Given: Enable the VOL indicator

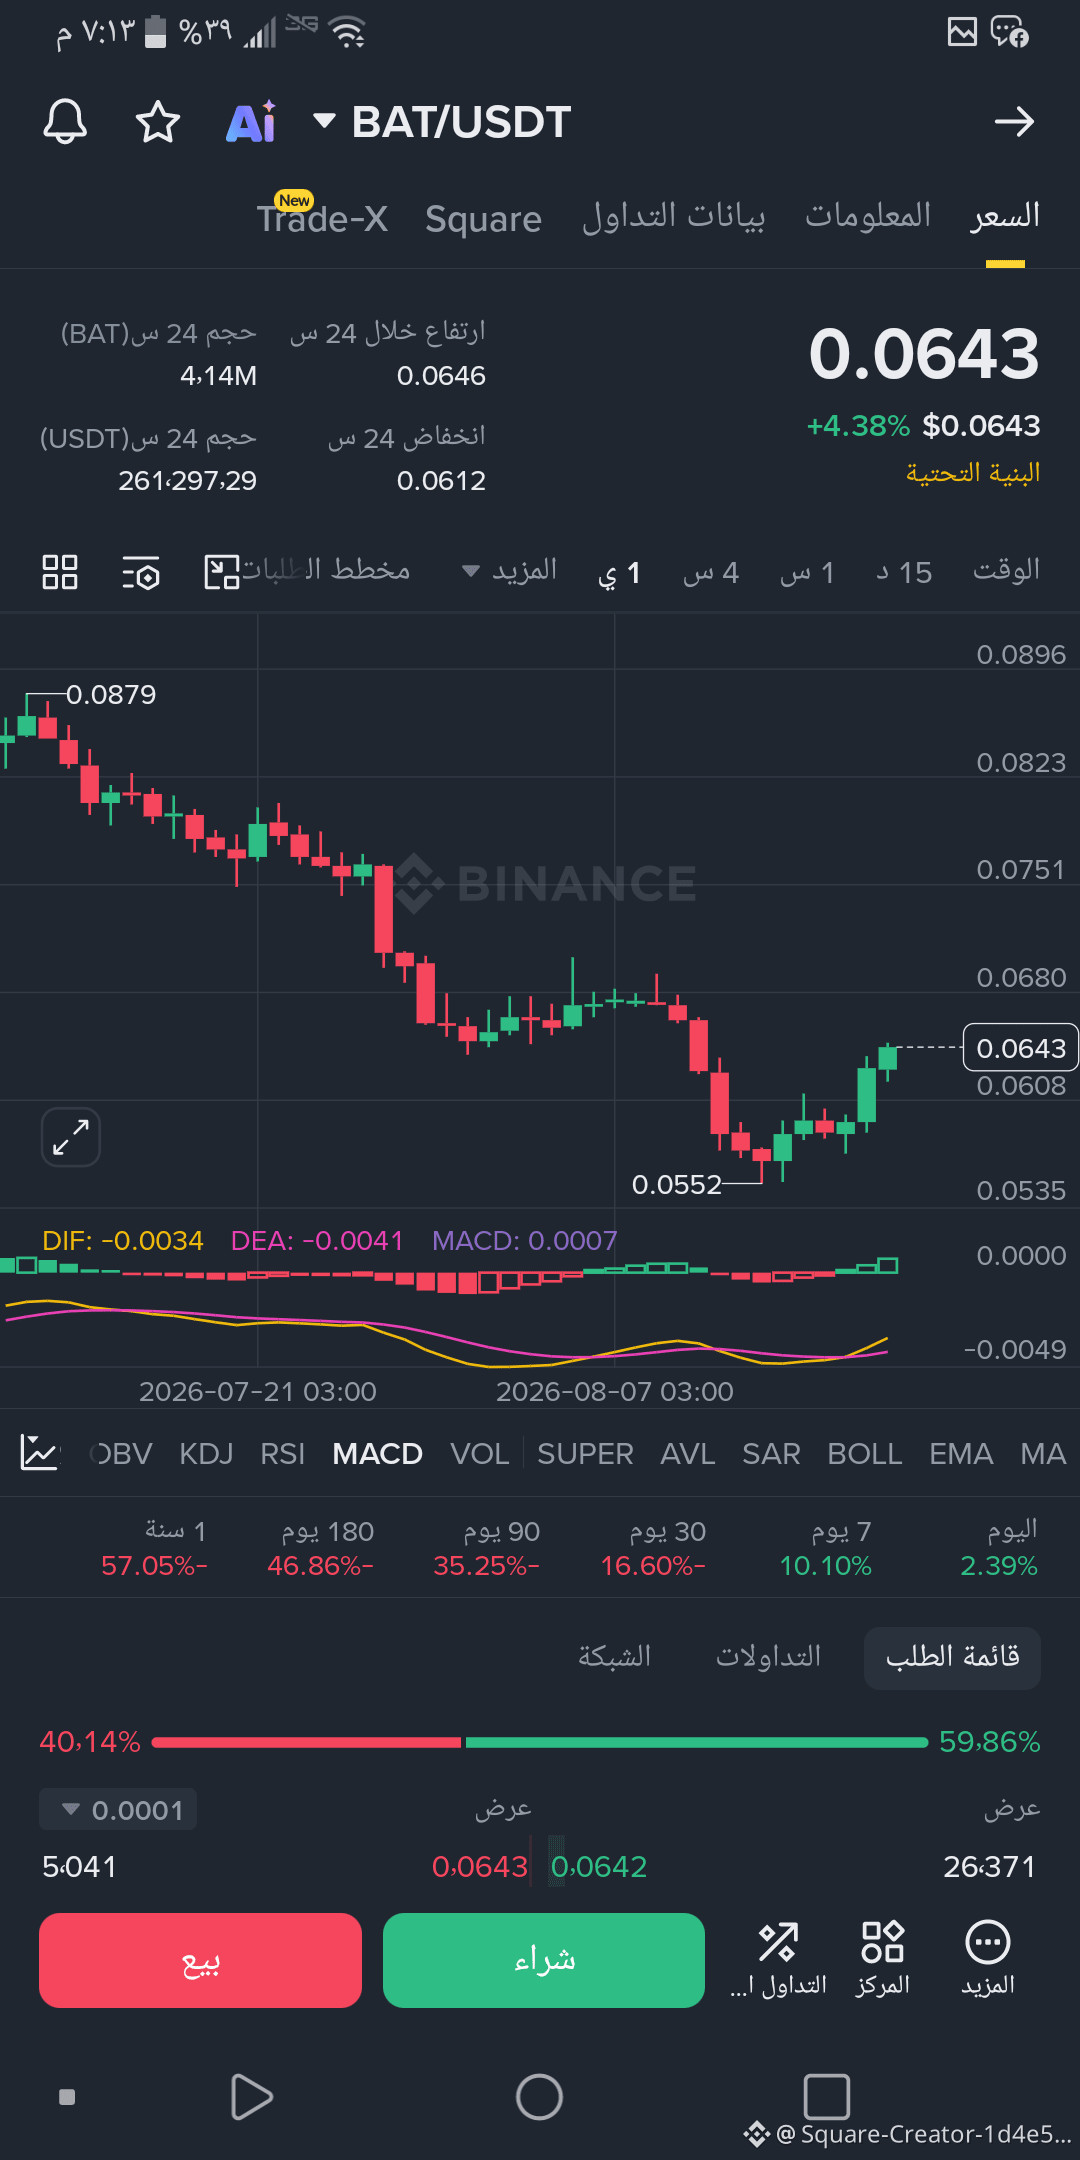Looking at the screenshot, I should click(x=480, y=1454).
